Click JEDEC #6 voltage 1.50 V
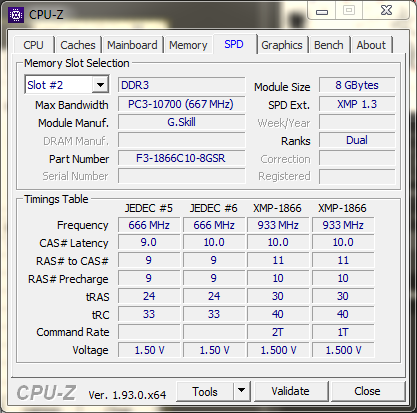Image resolution: width=417 pixels, height=413 pixels. (214, 350)
